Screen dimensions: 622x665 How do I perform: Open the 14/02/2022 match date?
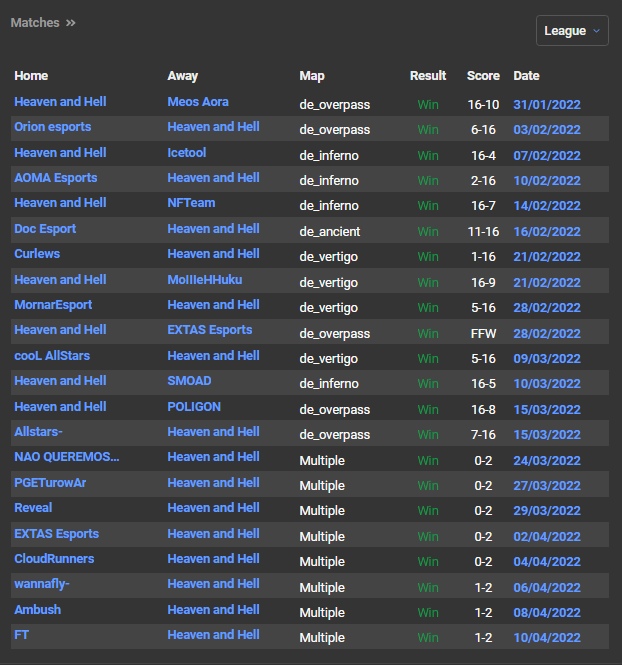coord(547,205)
